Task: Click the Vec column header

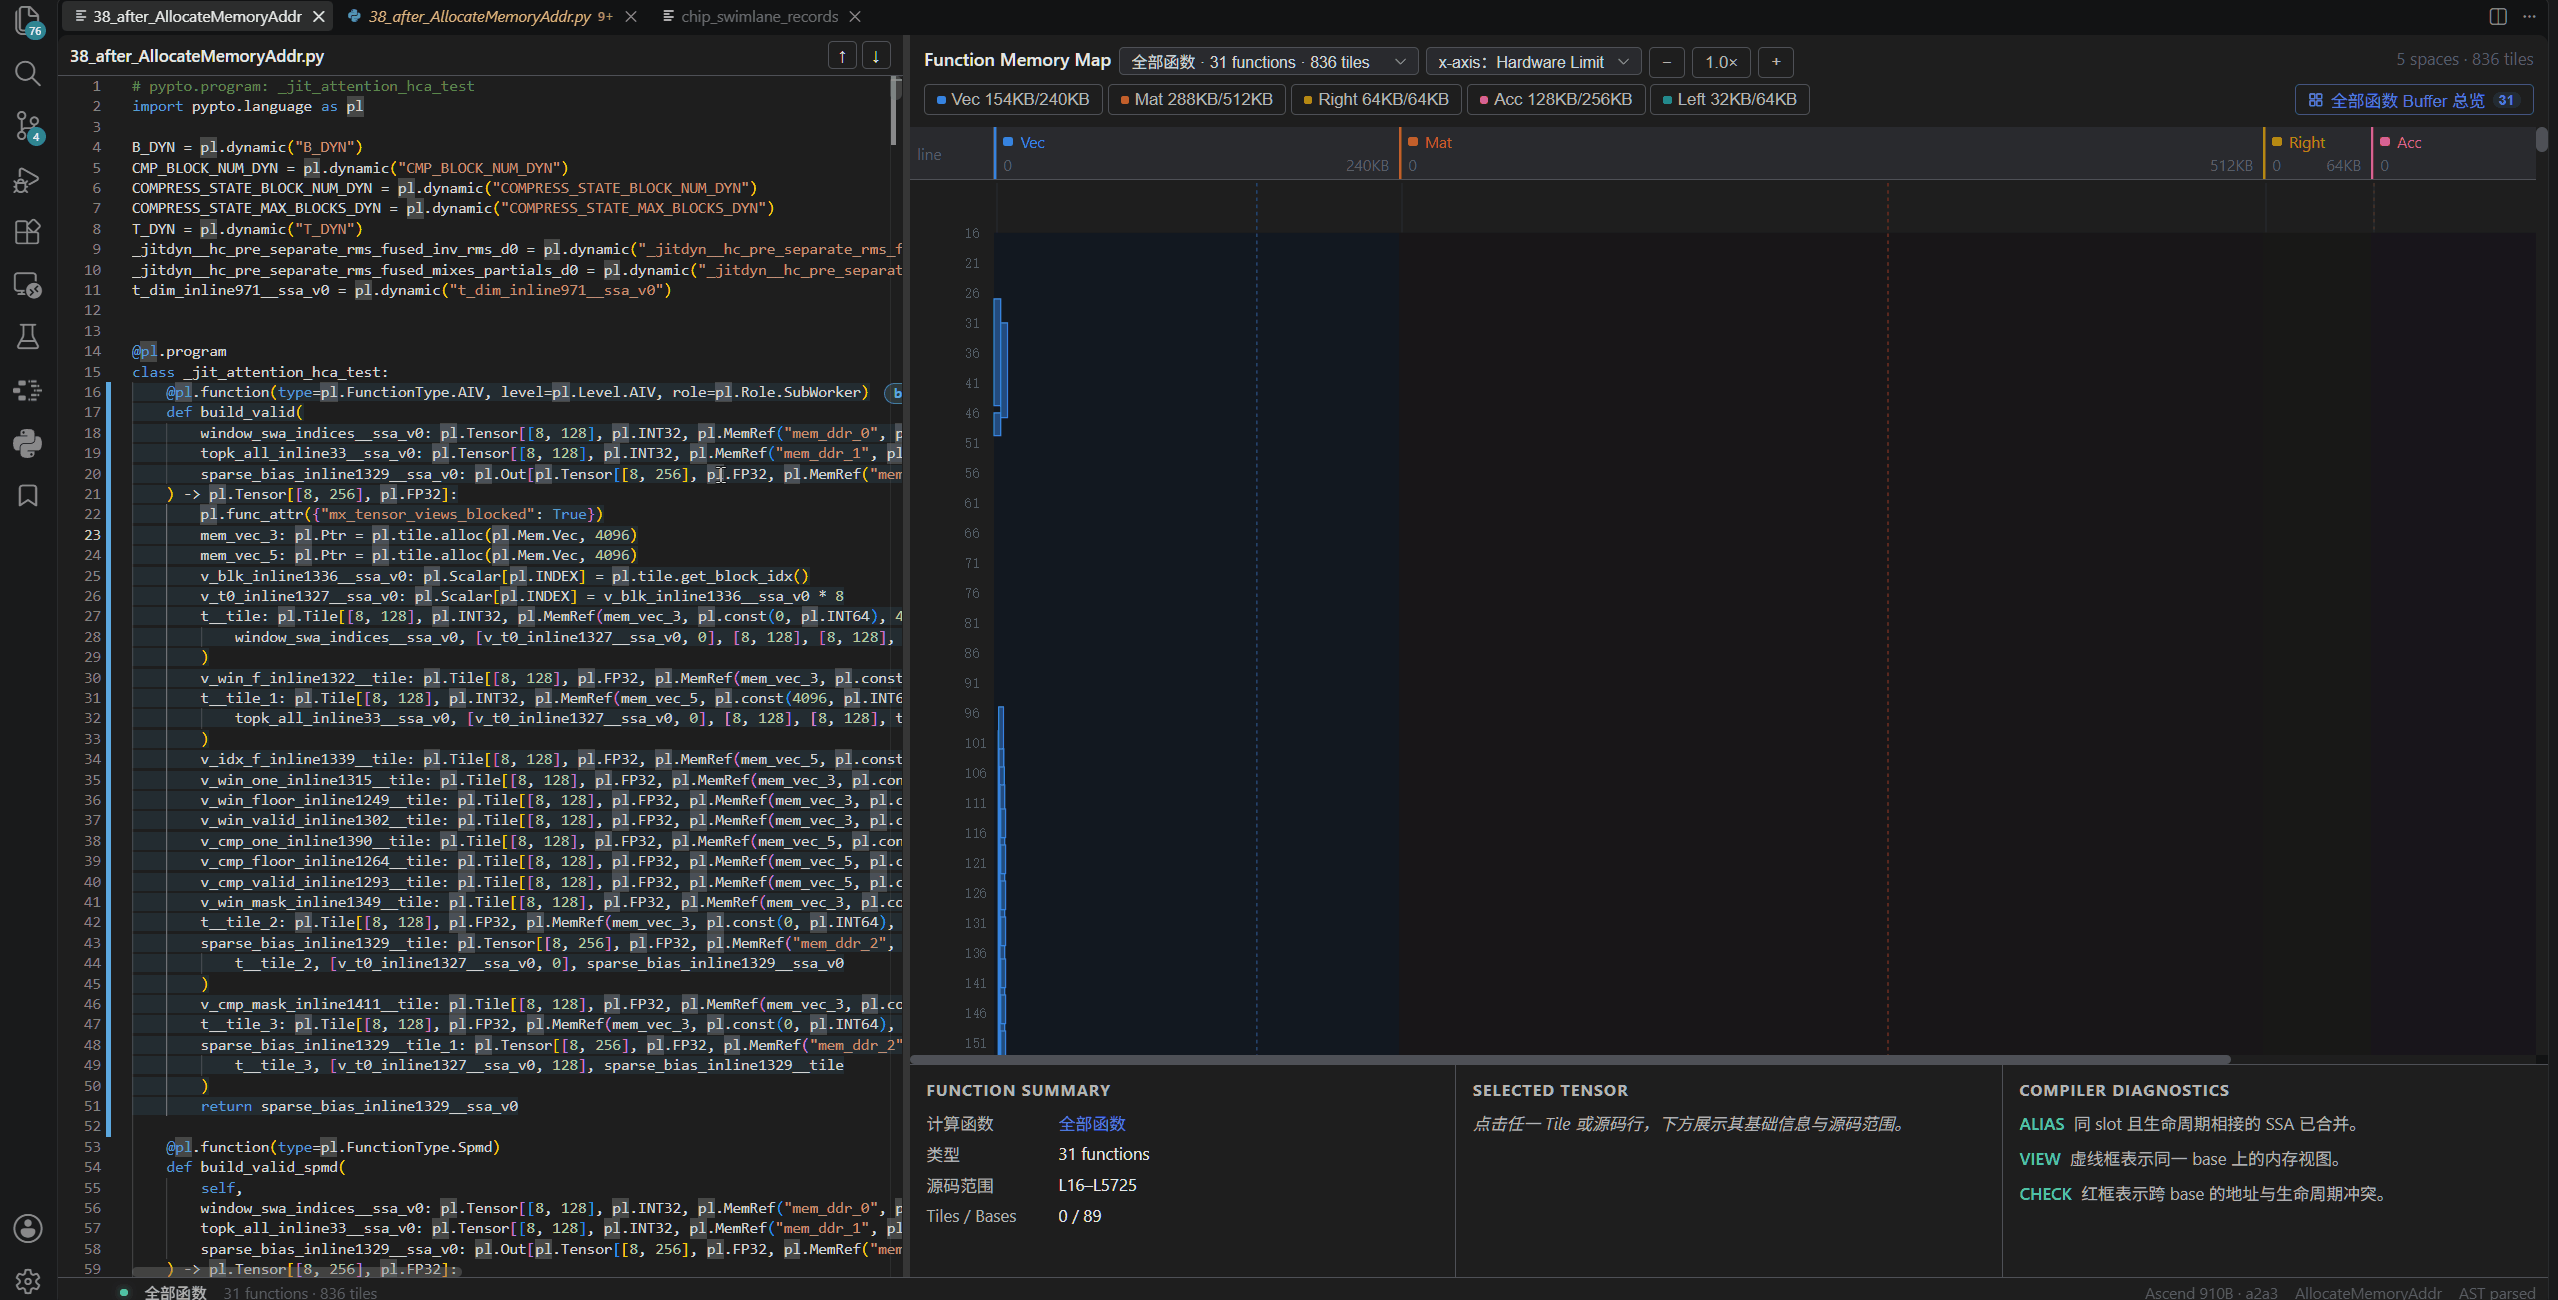Action: pos(1197,154)
